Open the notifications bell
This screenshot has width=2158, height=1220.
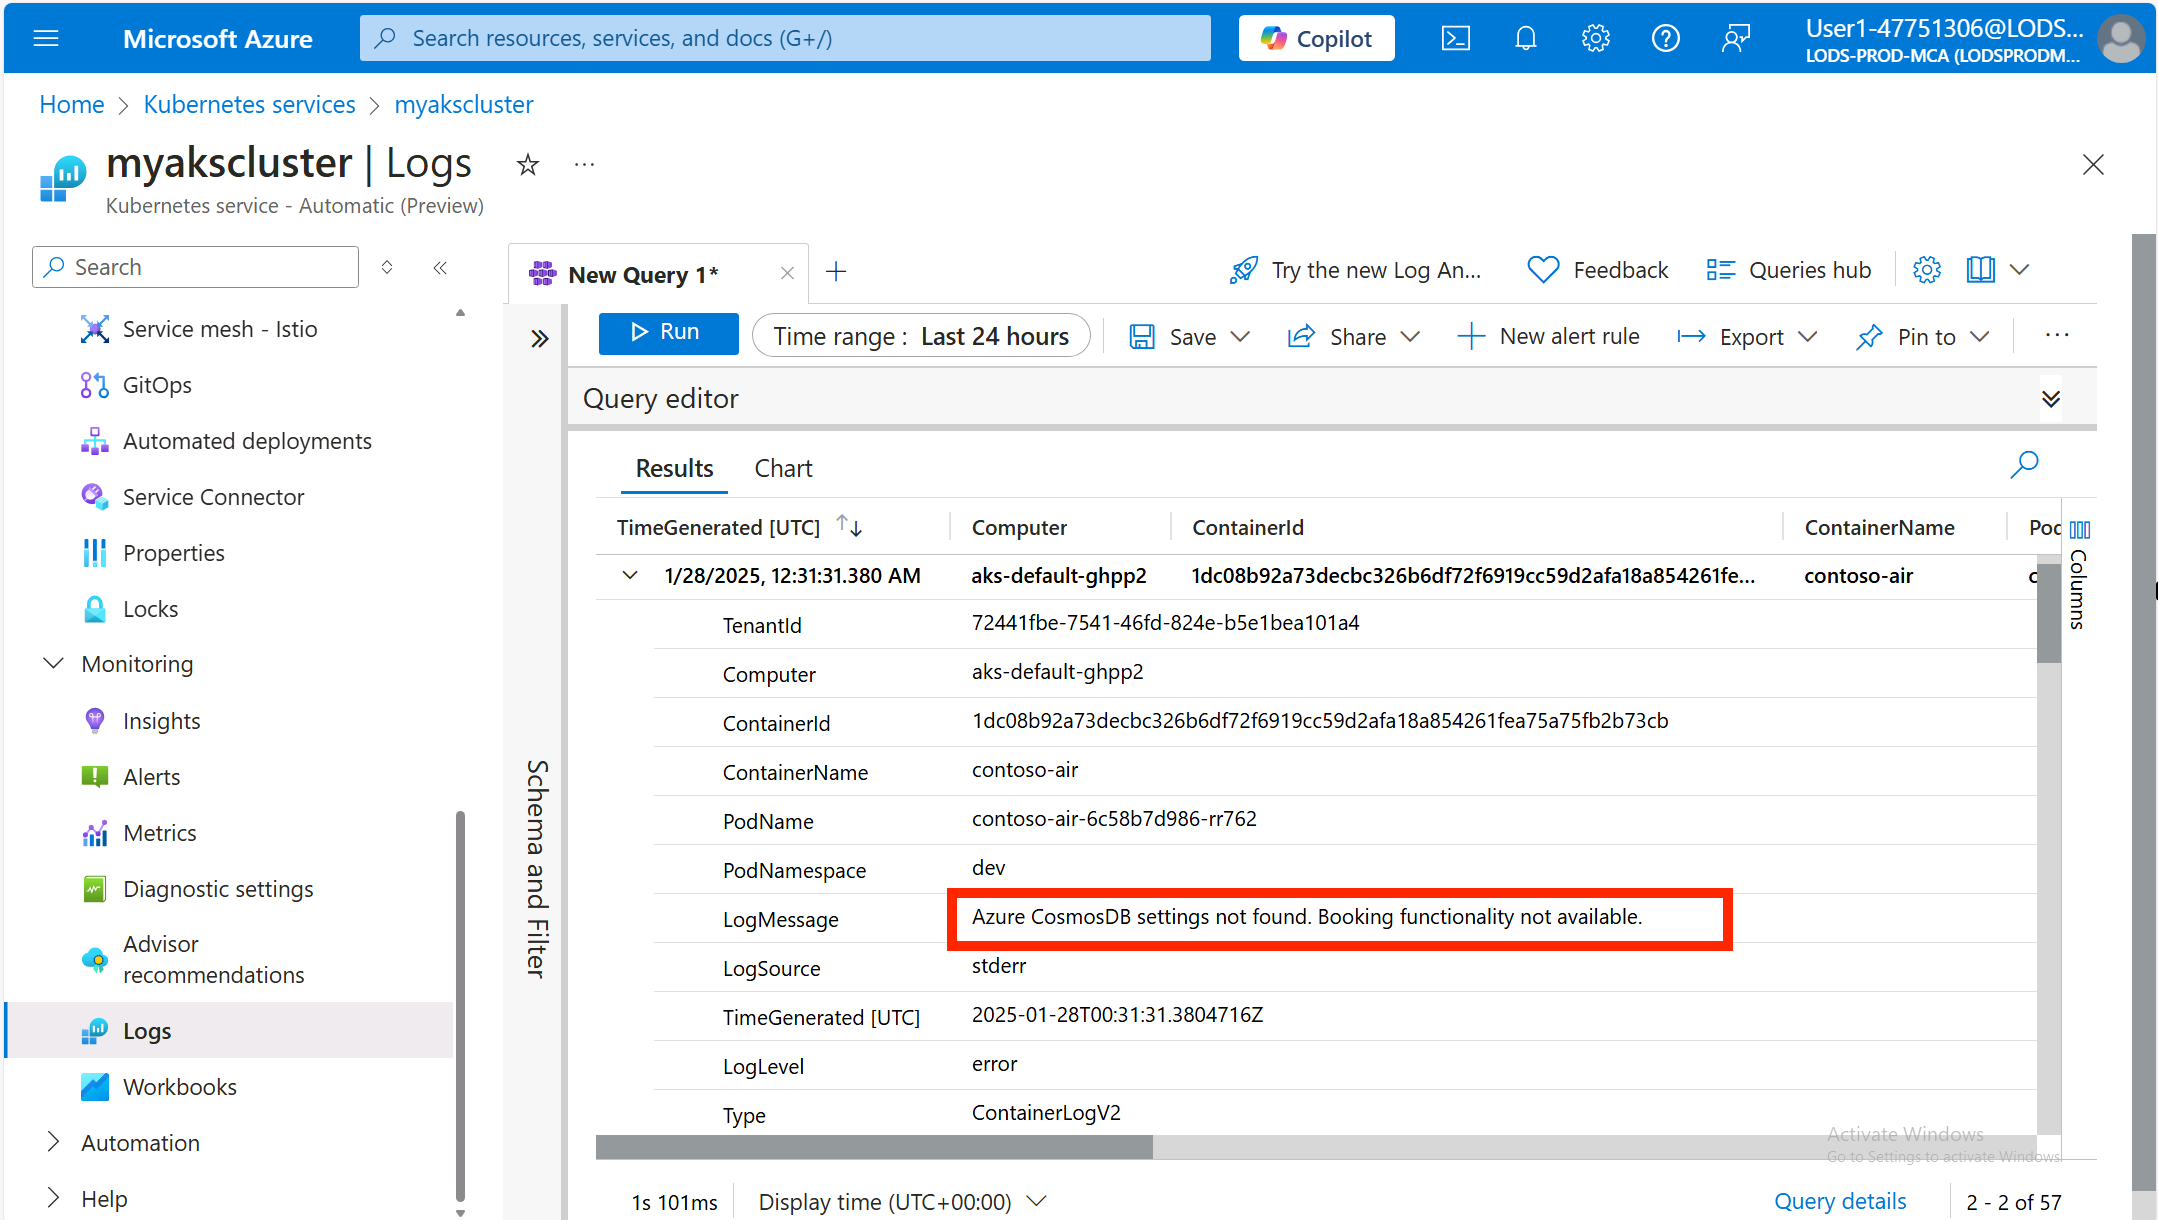coord(1525,38)
